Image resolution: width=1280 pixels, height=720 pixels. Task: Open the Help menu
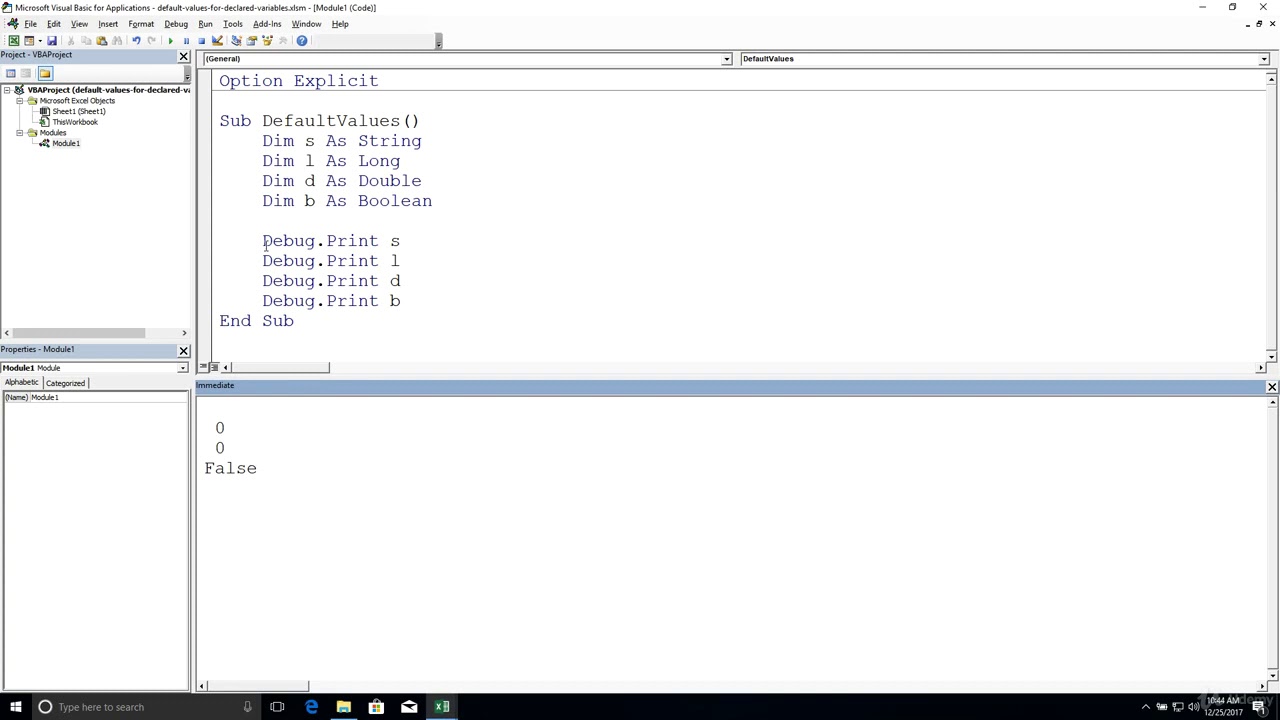(340, 24)
